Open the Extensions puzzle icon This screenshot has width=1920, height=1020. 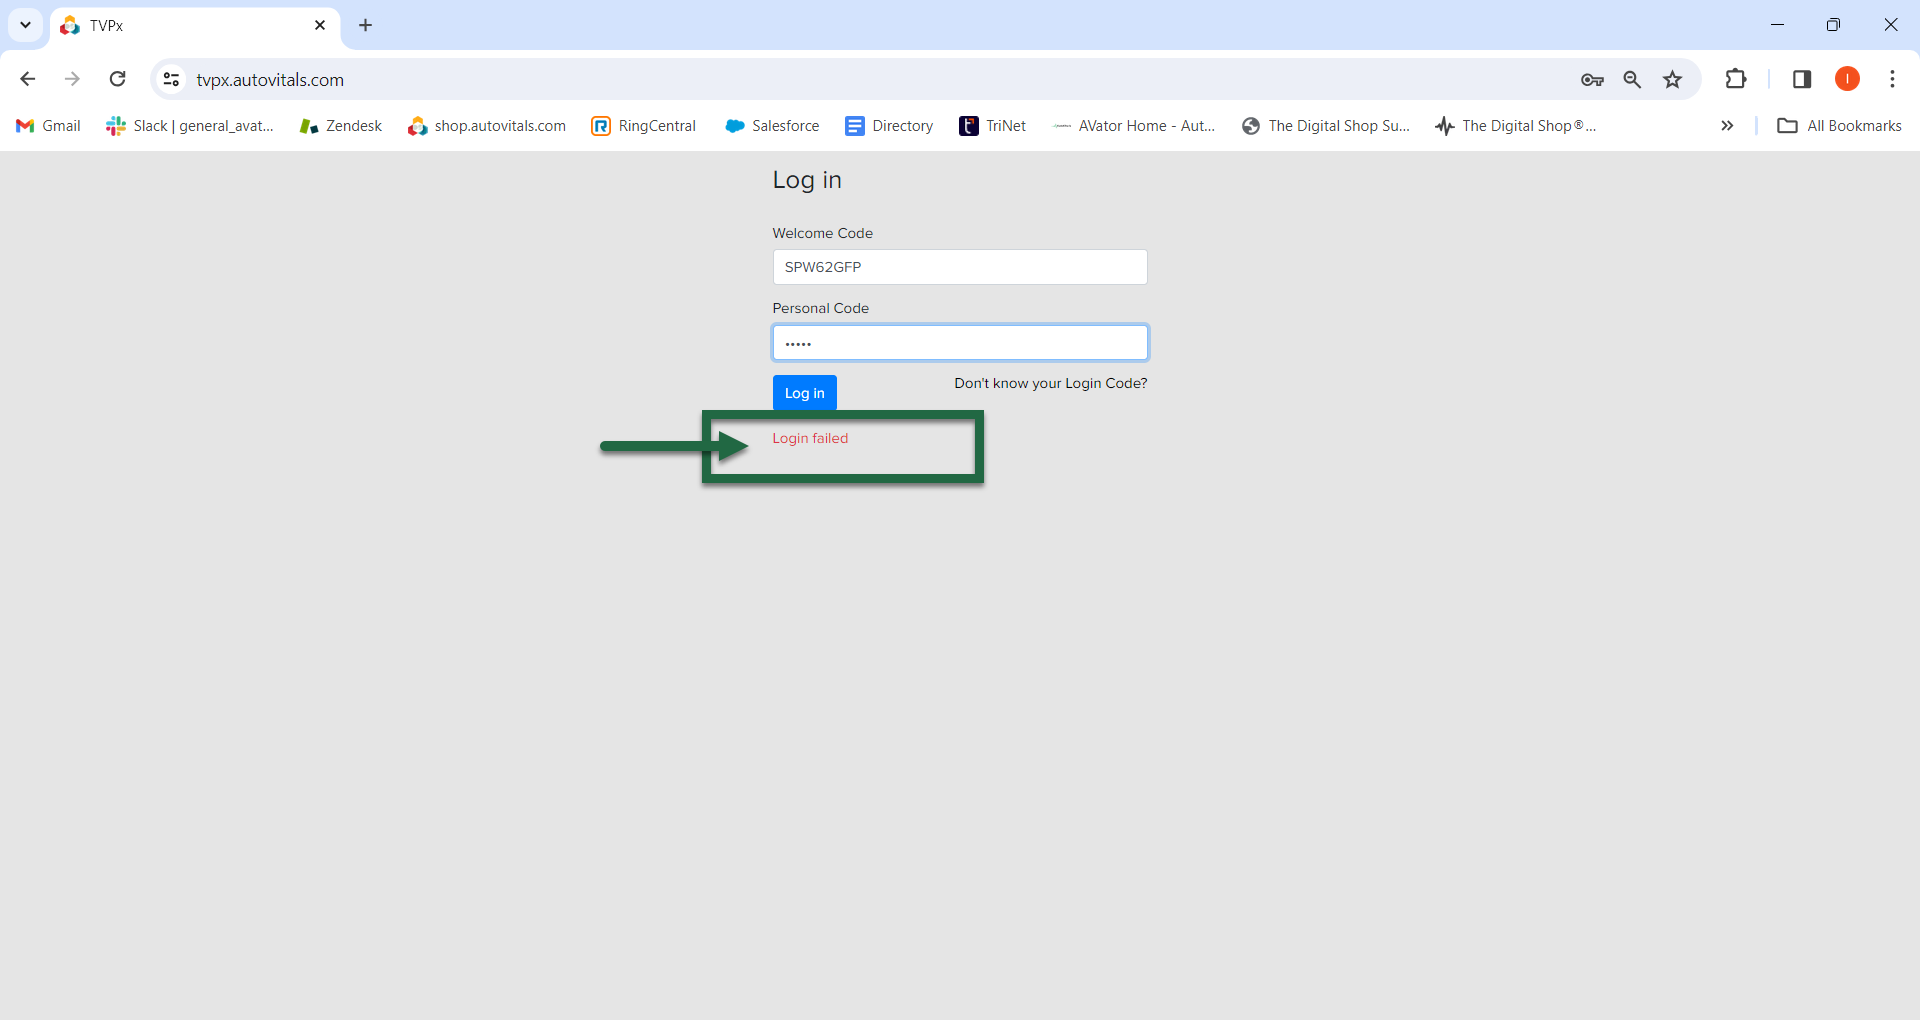(x=1736, y=79)
